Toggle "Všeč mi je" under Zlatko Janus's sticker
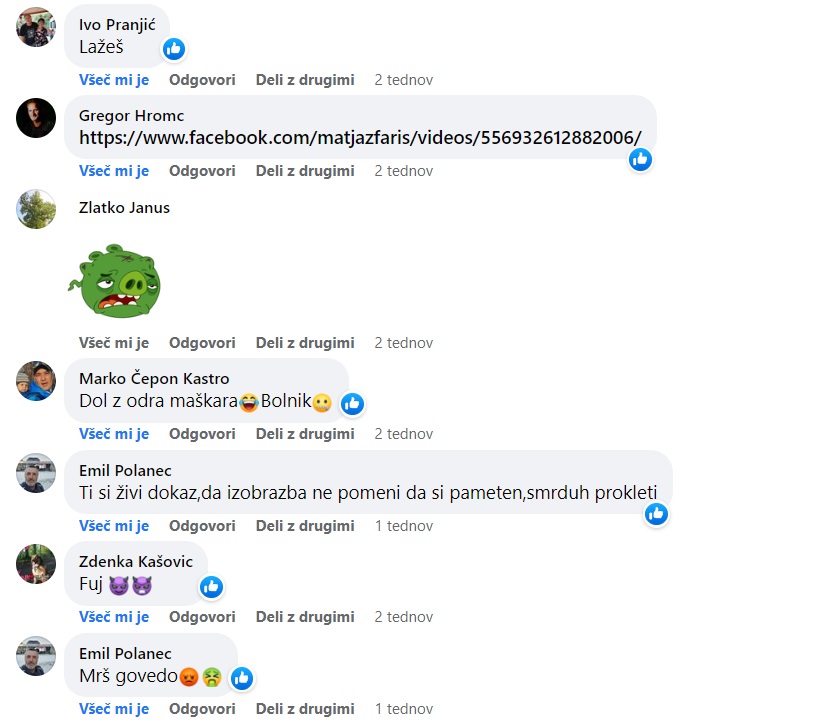This screenshot has height=722, width=840. [114, 343]
